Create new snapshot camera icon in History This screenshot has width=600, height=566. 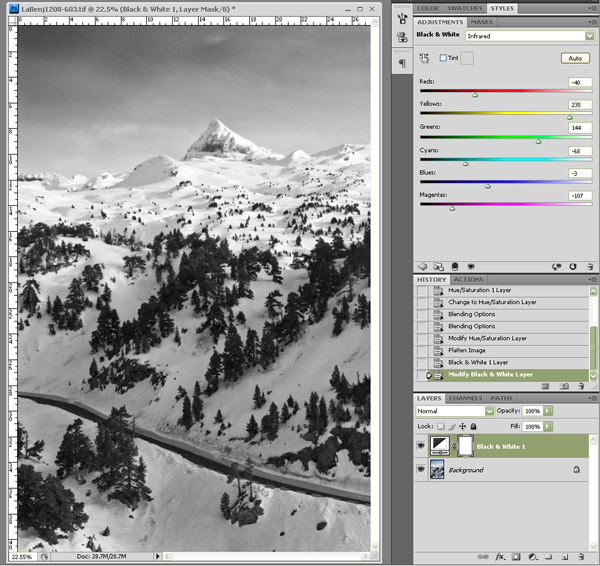click(x=564, y=386)
